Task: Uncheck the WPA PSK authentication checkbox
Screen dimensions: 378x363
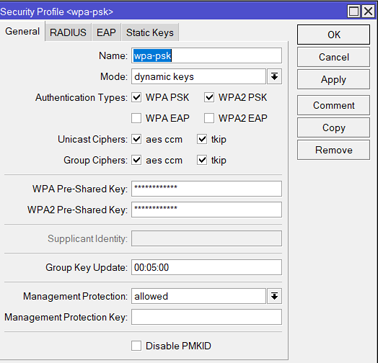Action: [x=136, y=98]
